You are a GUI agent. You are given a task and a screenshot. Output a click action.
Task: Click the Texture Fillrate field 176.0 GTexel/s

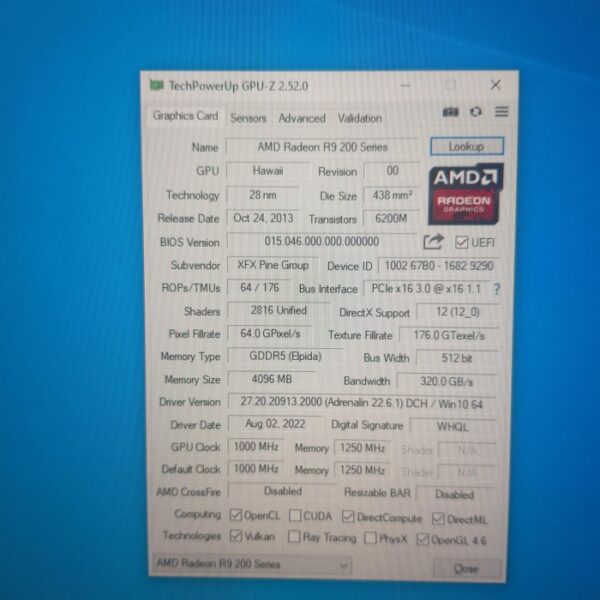coord(449,336)
